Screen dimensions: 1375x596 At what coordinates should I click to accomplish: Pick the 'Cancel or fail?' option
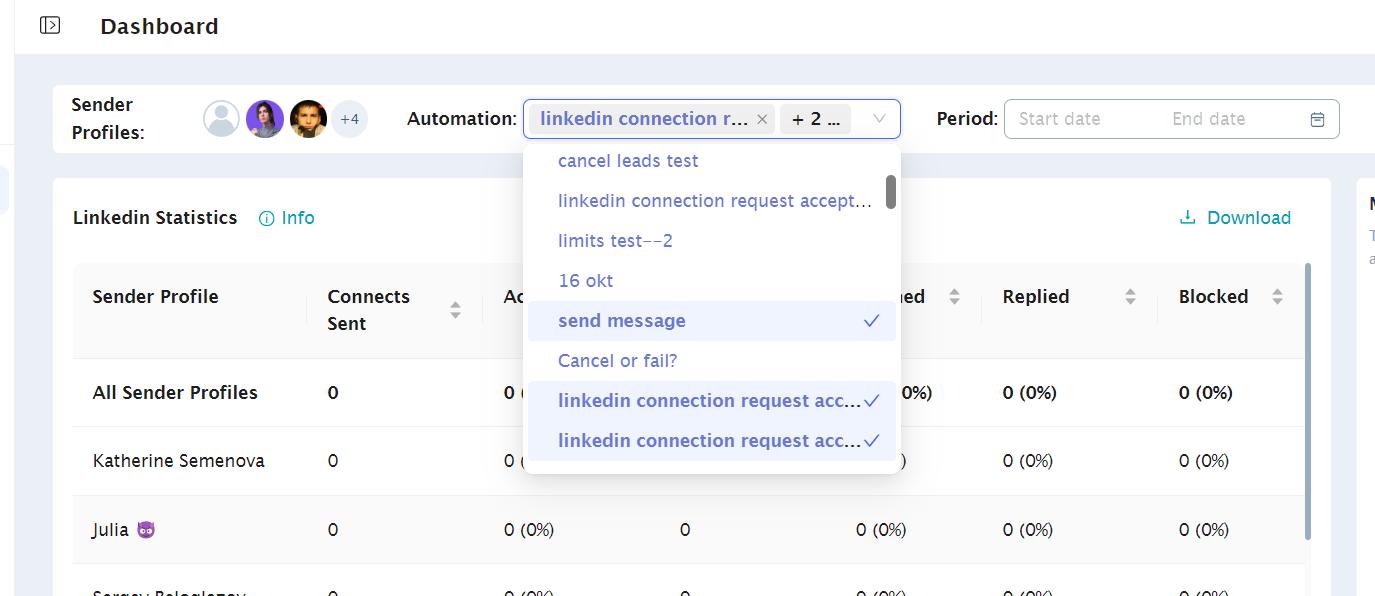tap(617, 361)
